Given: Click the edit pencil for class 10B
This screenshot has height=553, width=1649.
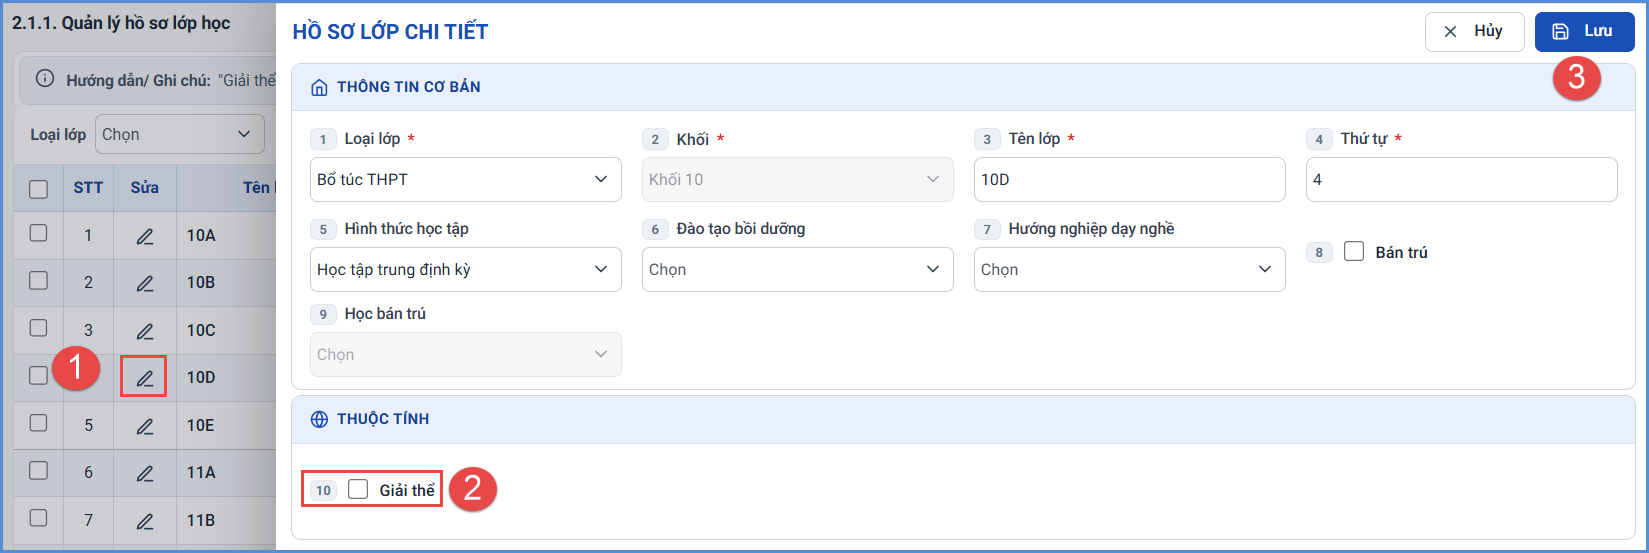Looking at the screenshot, I should pyautogui.click(x=145, y=283).
